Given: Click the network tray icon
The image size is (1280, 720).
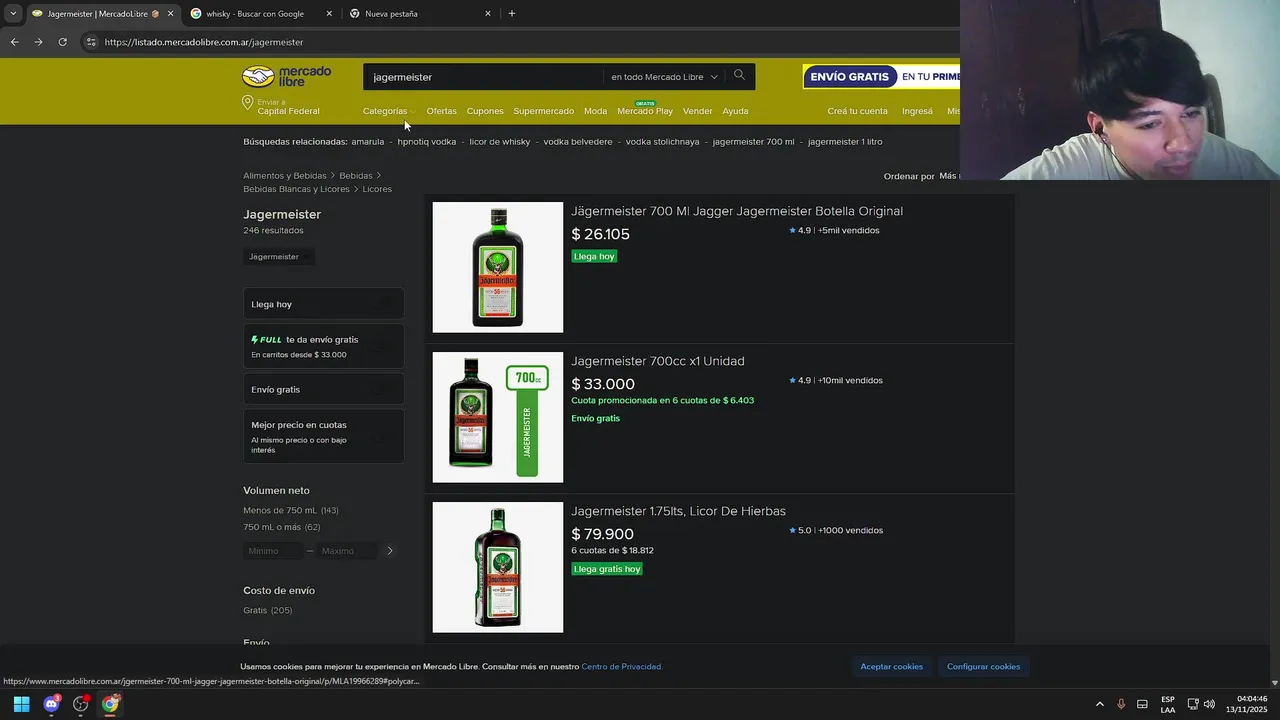Looking at the screenshot, I should click(1193, 704).
